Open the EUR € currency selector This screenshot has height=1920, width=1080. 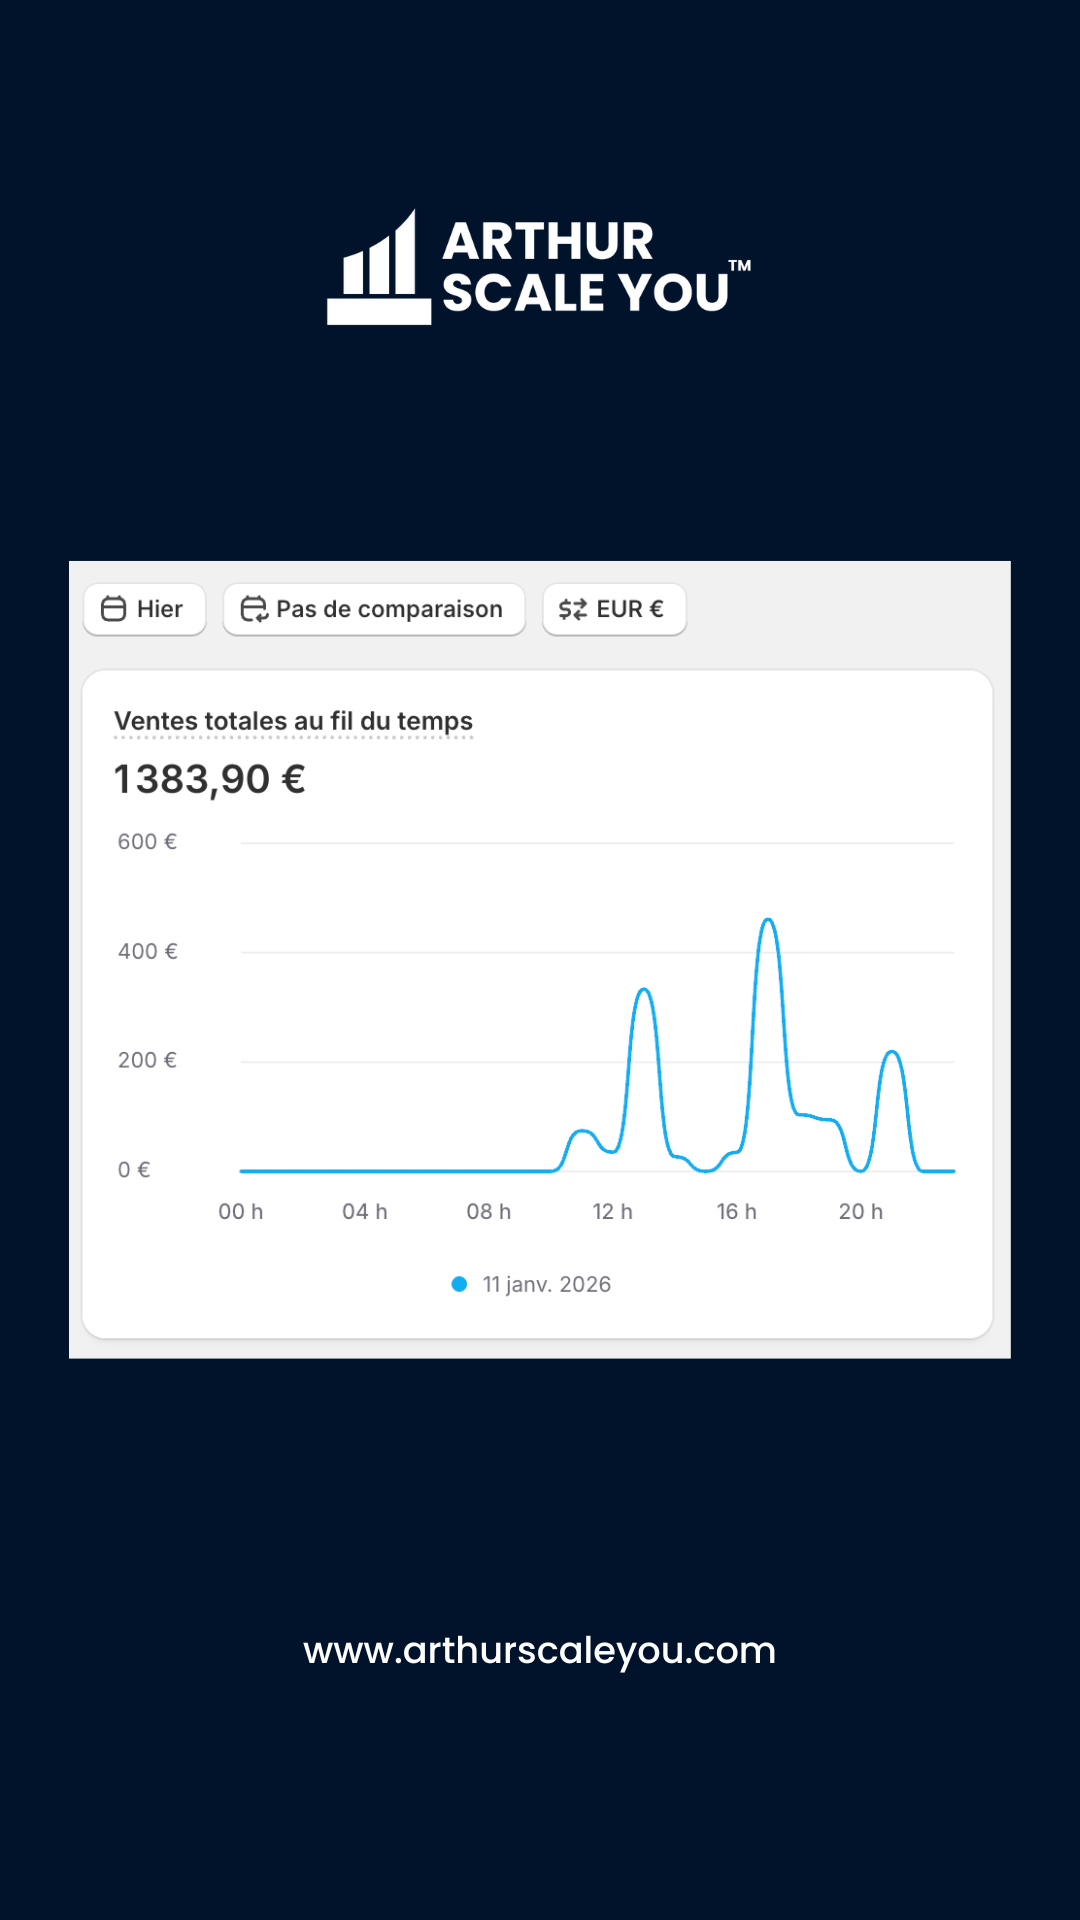click(x=614, y=609)
